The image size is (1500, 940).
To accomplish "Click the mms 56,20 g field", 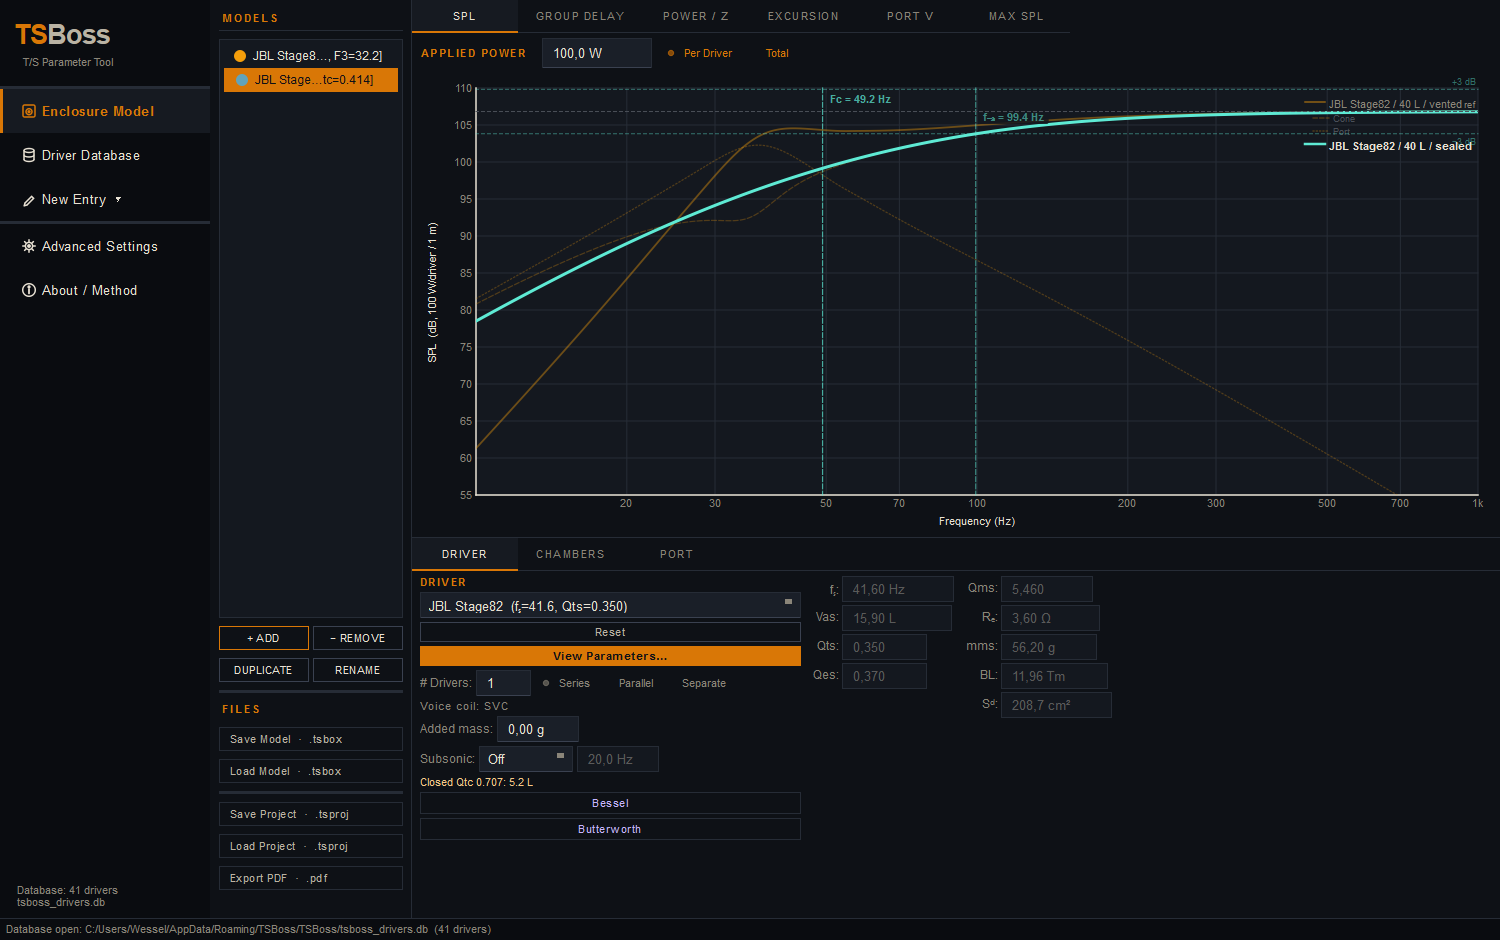I will coord(1049,647).
